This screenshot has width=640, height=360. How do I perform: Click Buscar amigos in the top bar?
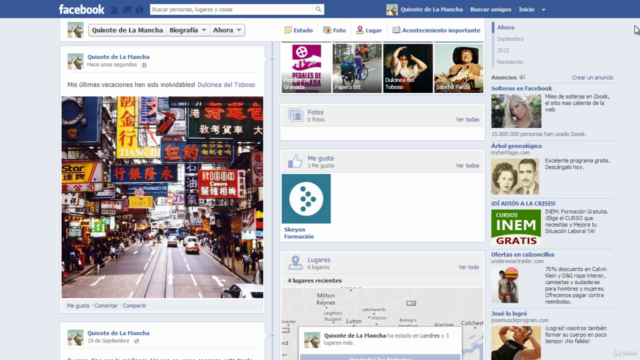pos(490,9)
